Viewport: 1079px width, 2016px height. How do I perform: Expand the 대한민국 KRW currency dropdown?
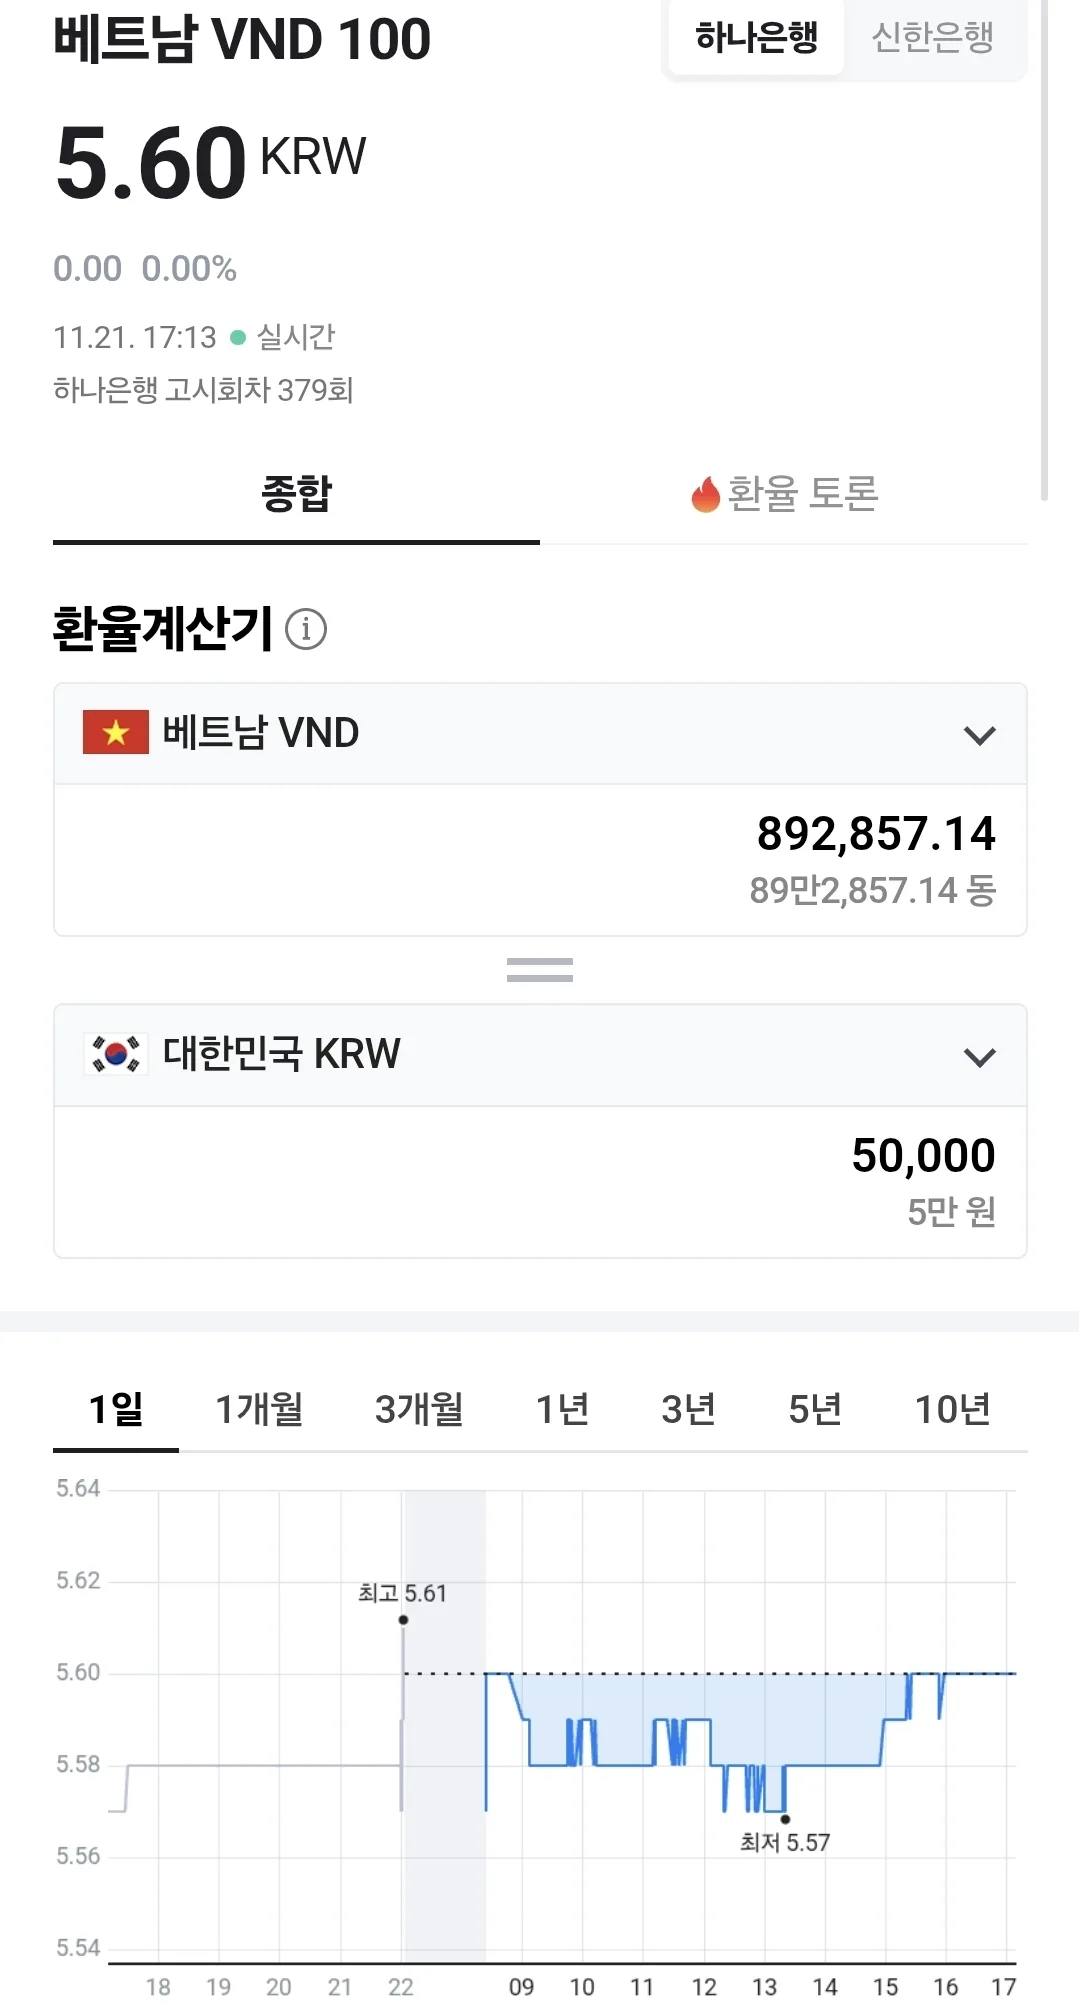[540, 1056]
